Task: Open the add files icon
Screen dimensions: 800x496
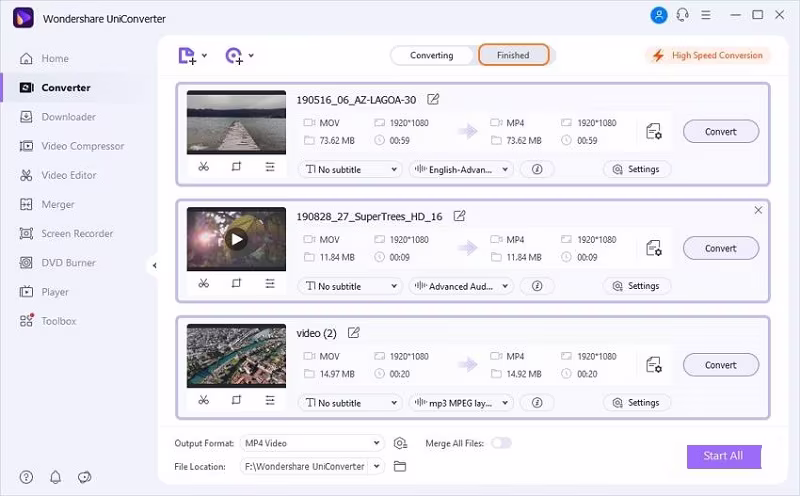Action: [x=187, y=56]
